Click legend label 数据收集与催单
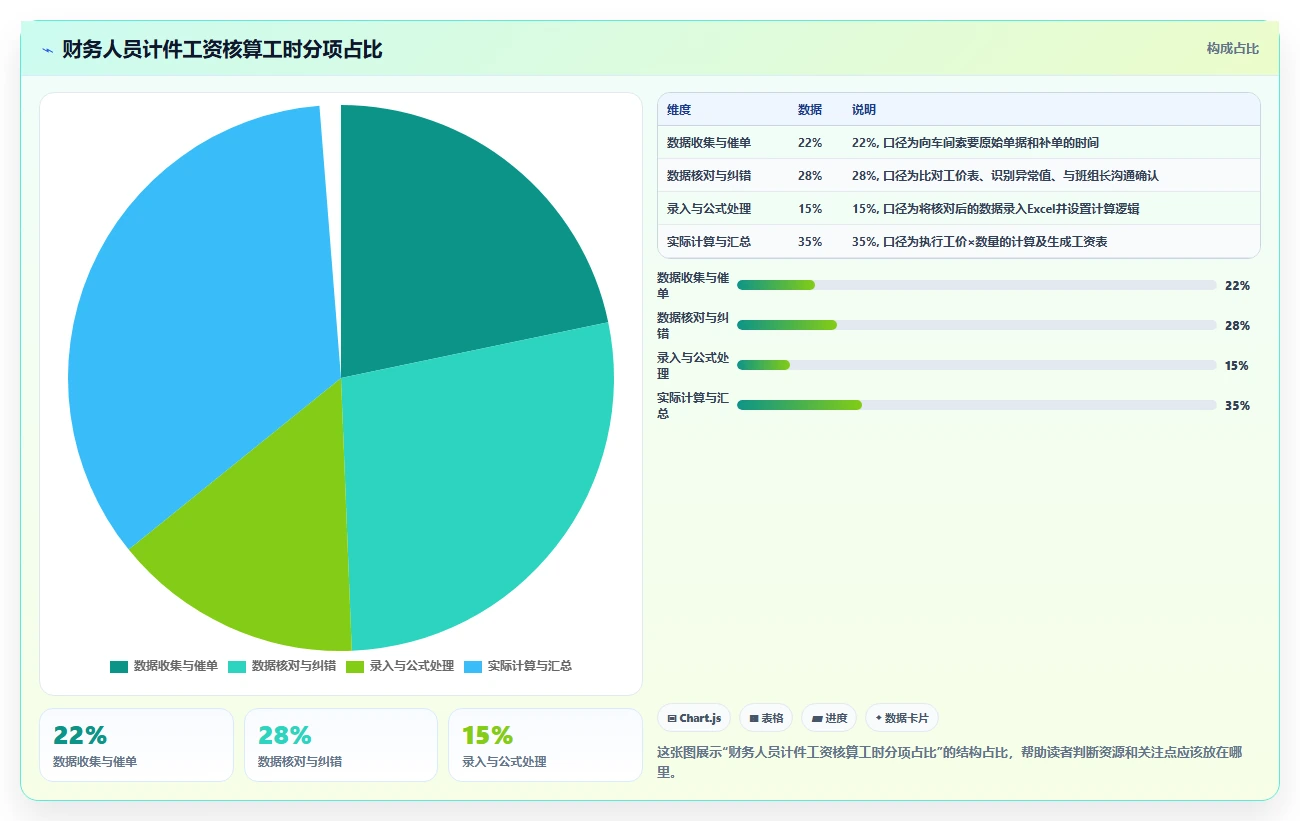 (x=176, y=666)
